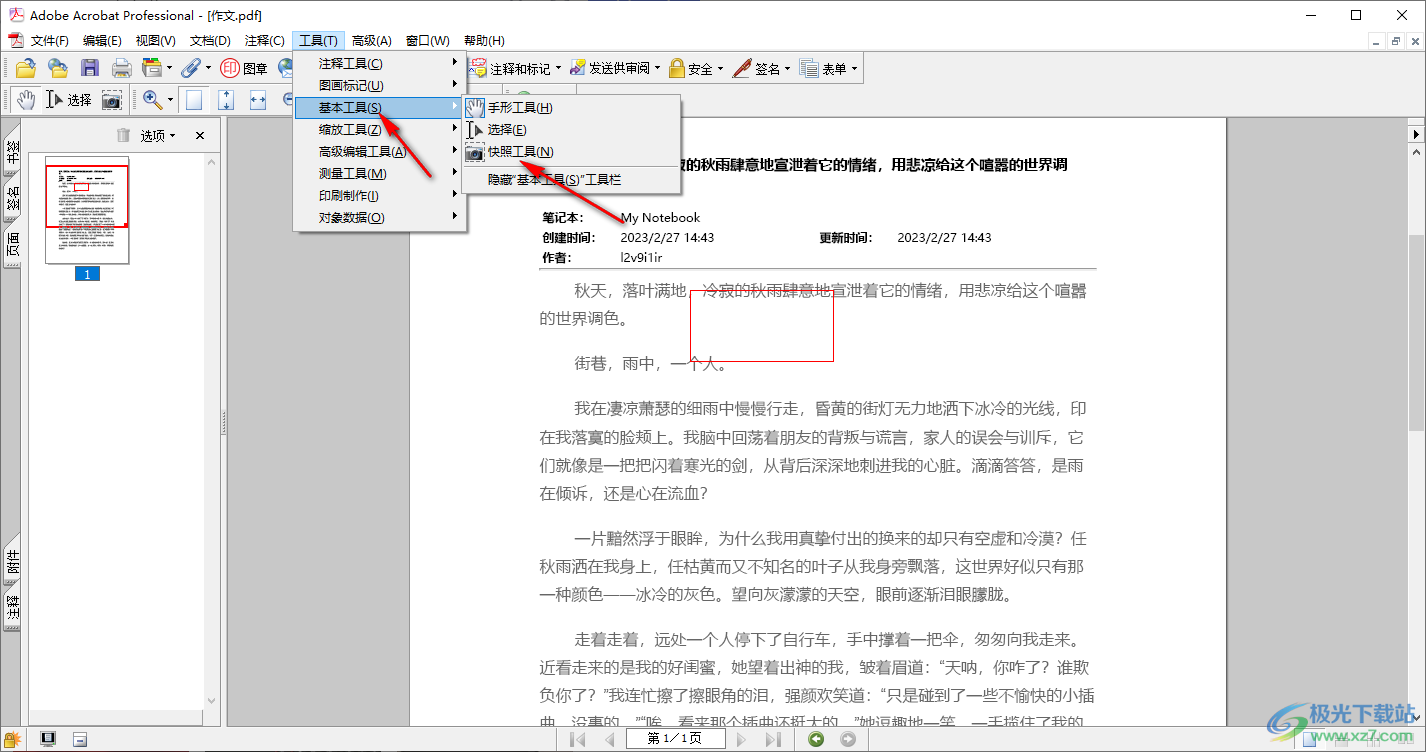Click the Snapshot camera icon in toolbar
Image resolution: width=1426 pixels, height=752 pixels.
tap(112, 100)
